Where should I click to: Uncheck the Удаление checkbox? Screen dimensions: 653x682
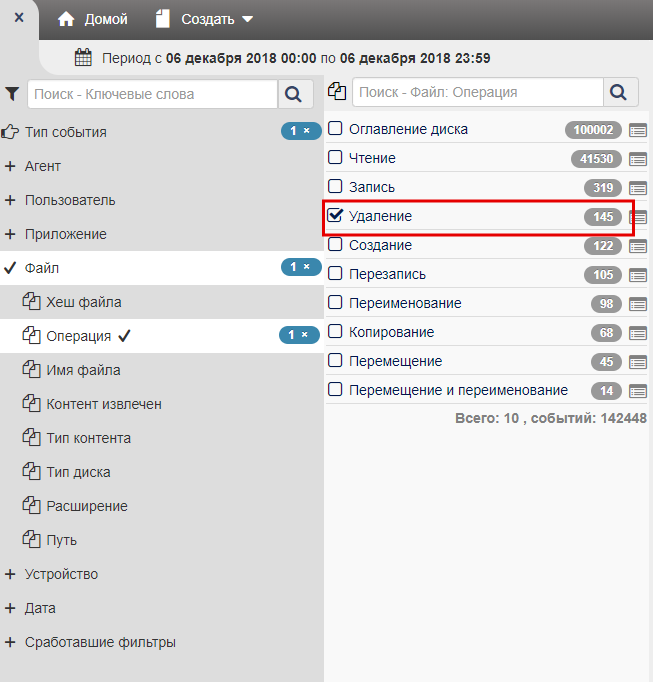pyautogui.click(x=336, y=215)
